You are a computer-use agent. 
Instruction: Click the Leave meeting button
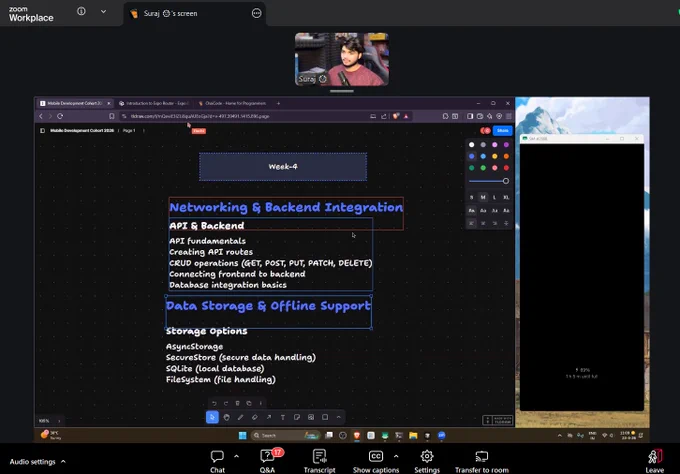[x=654, y=461]
